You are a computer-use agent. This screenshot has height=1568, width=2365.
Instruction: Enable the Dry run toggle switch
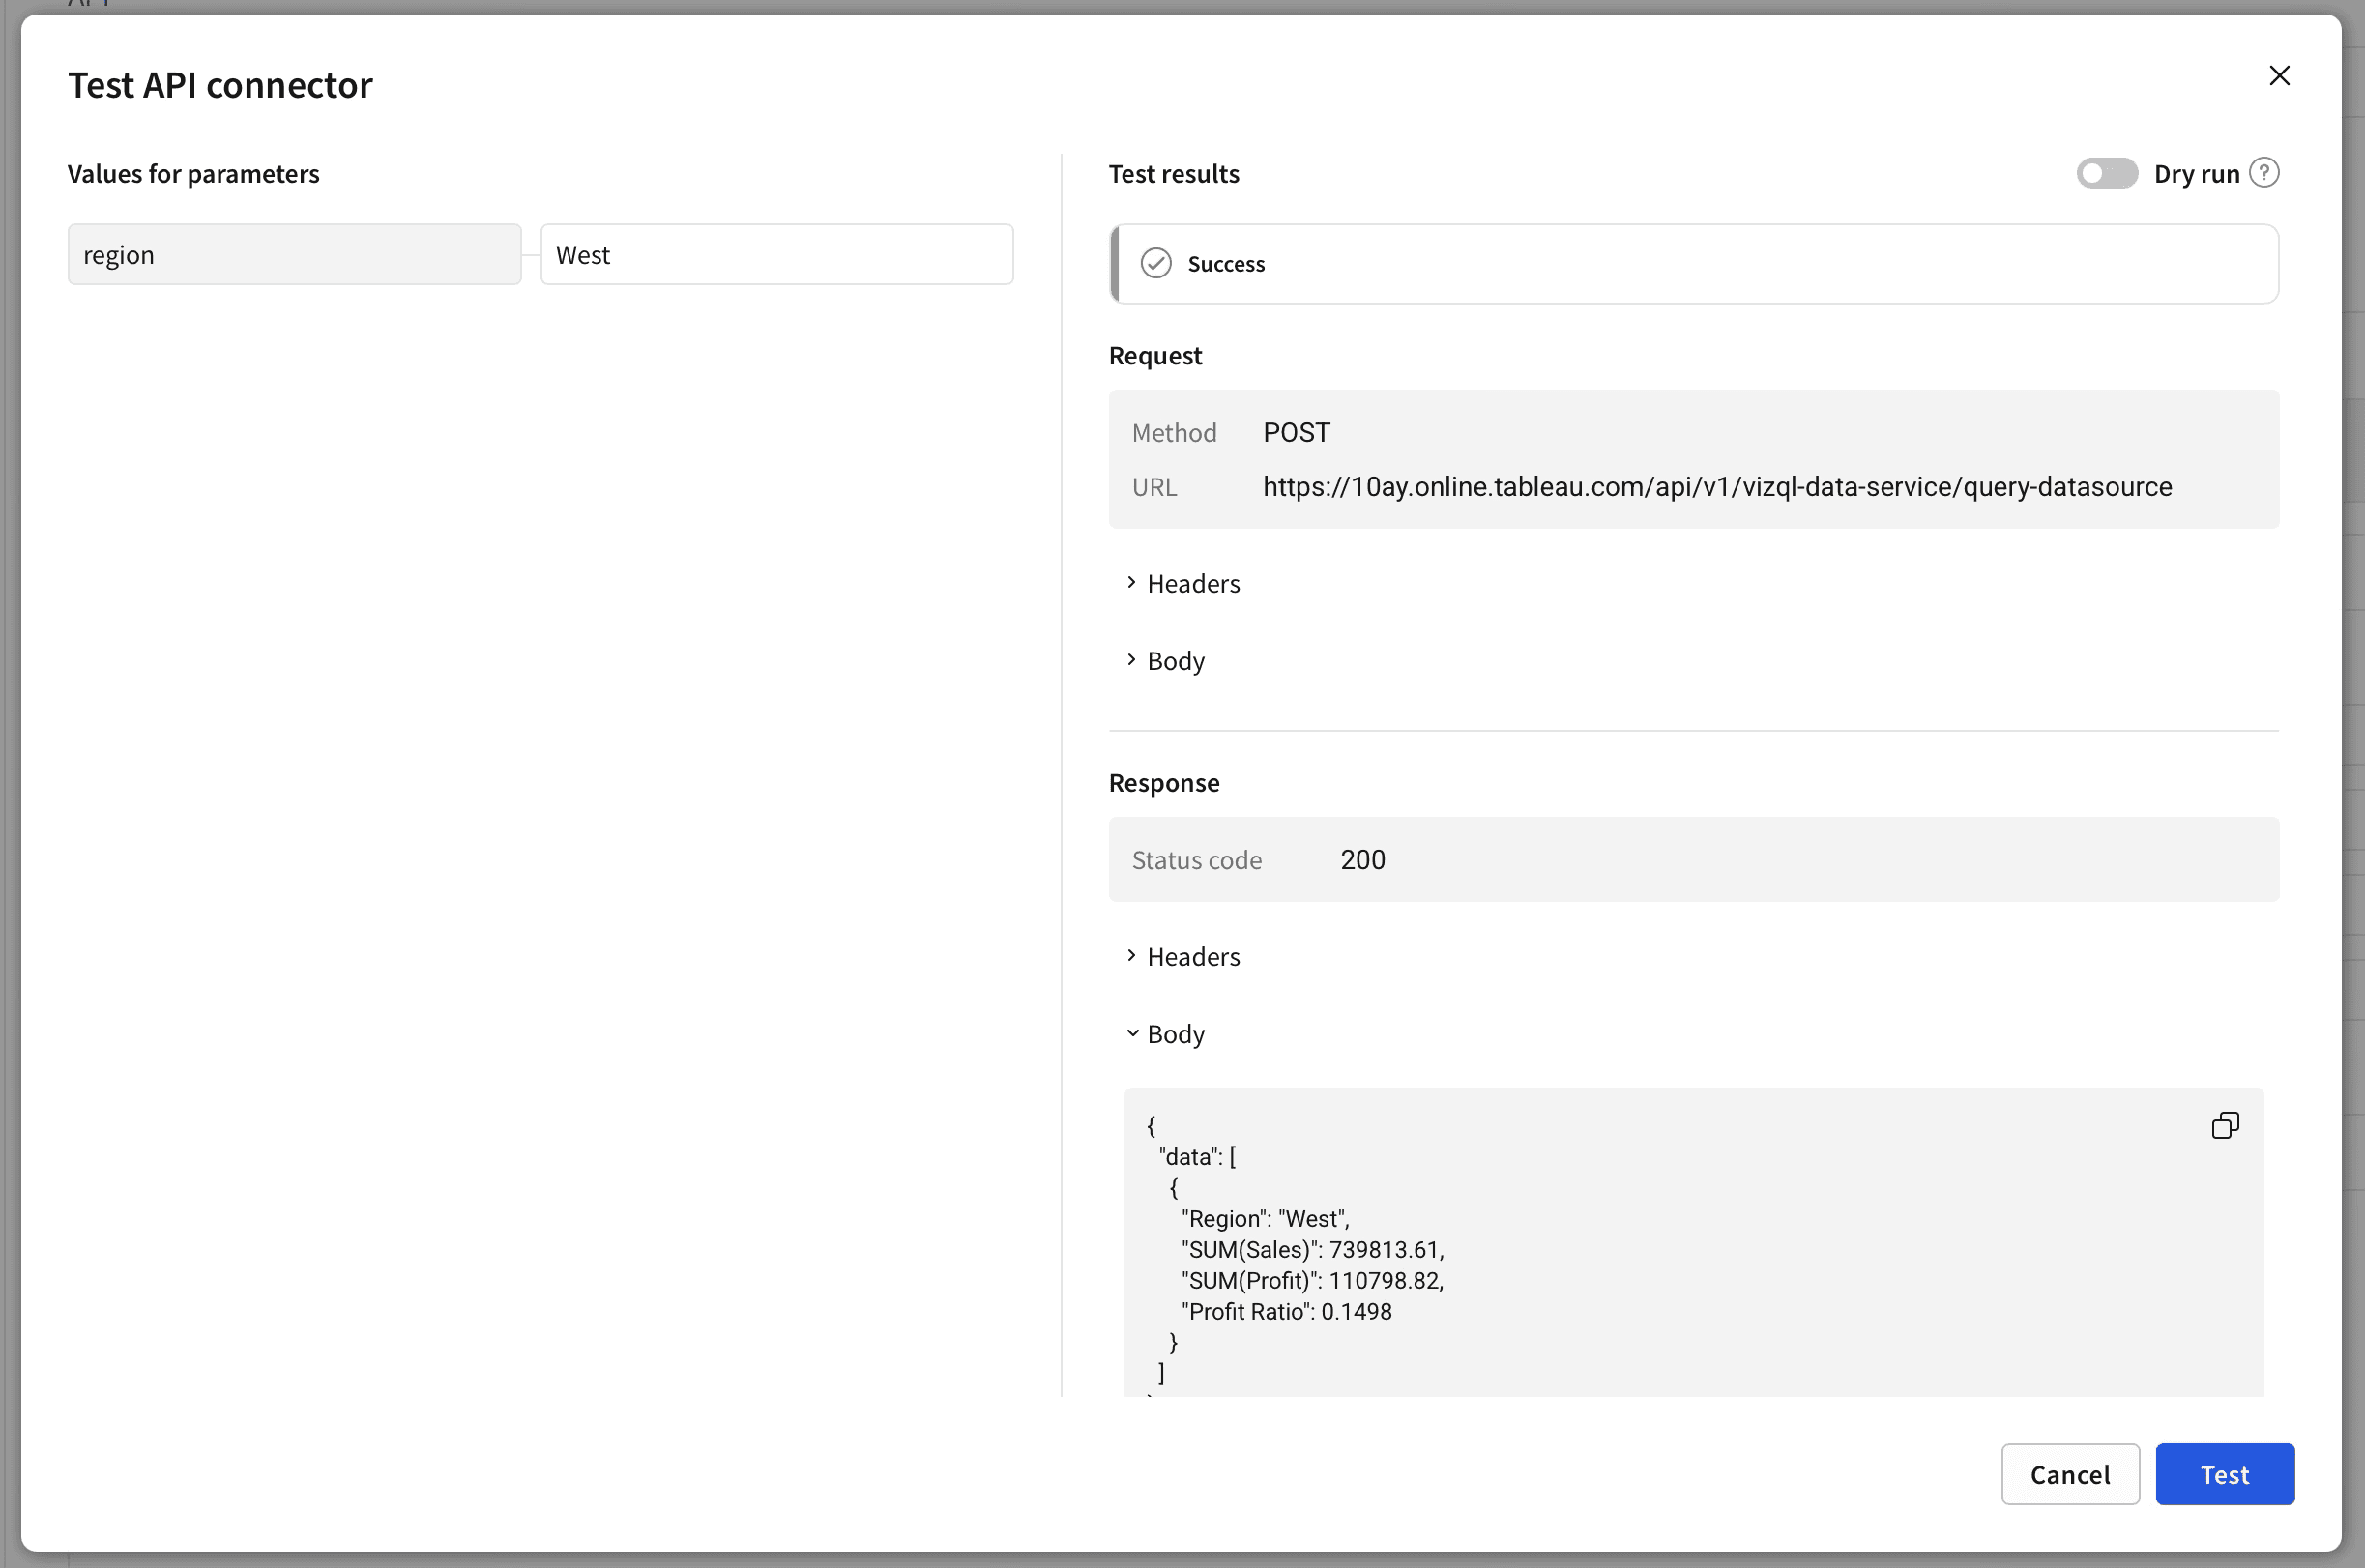point(2106,173)
